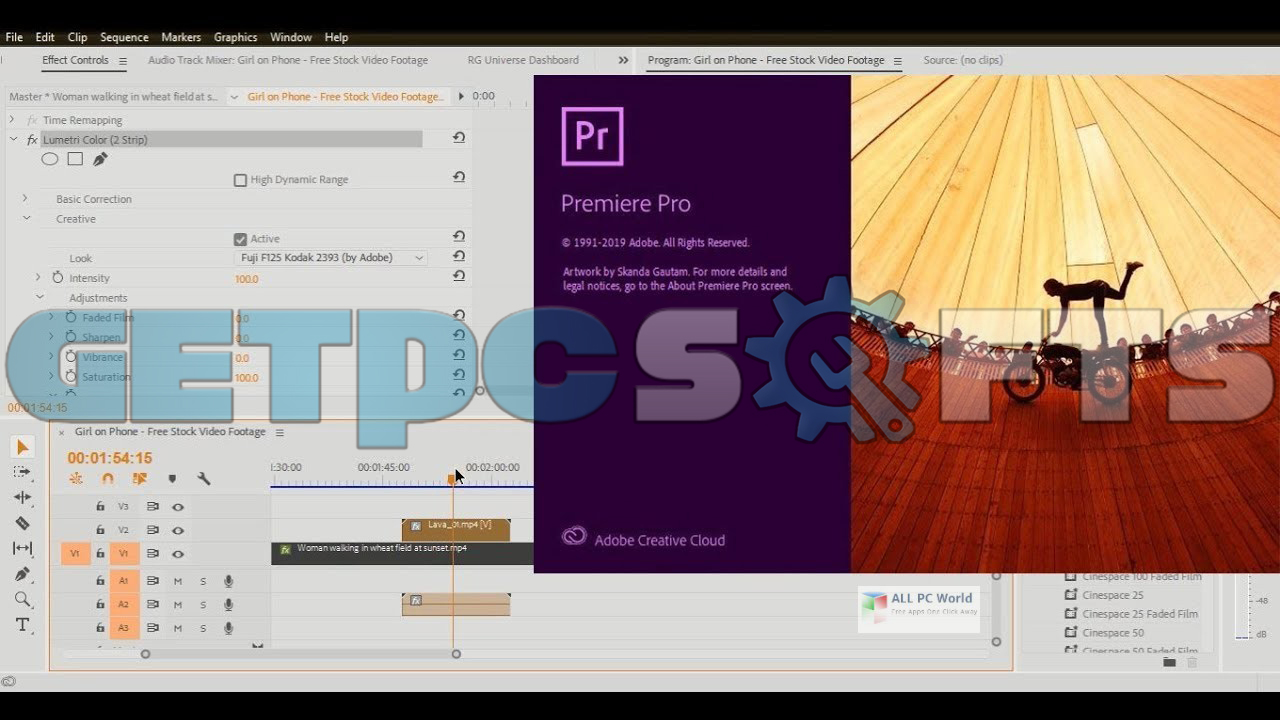Viewport: 1280px width, 720px height.
Task: Toggle Linked Selection in timeline
Action: (x=140, y=479)
